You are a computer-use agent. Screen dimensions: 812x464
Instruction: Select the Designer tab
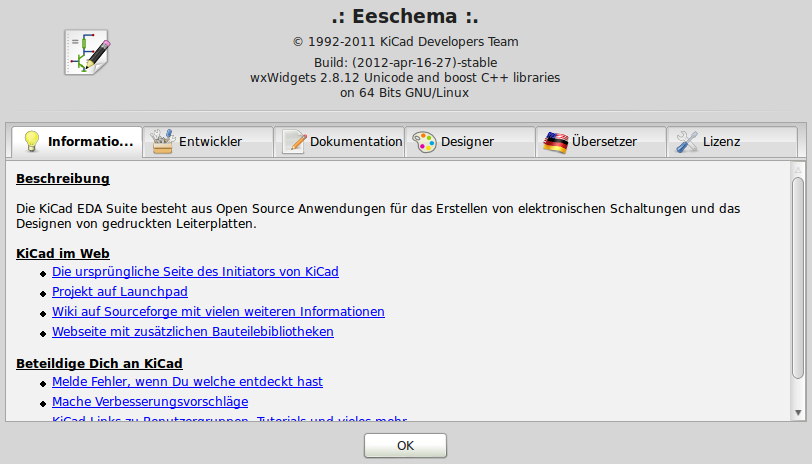pos(470,142)
